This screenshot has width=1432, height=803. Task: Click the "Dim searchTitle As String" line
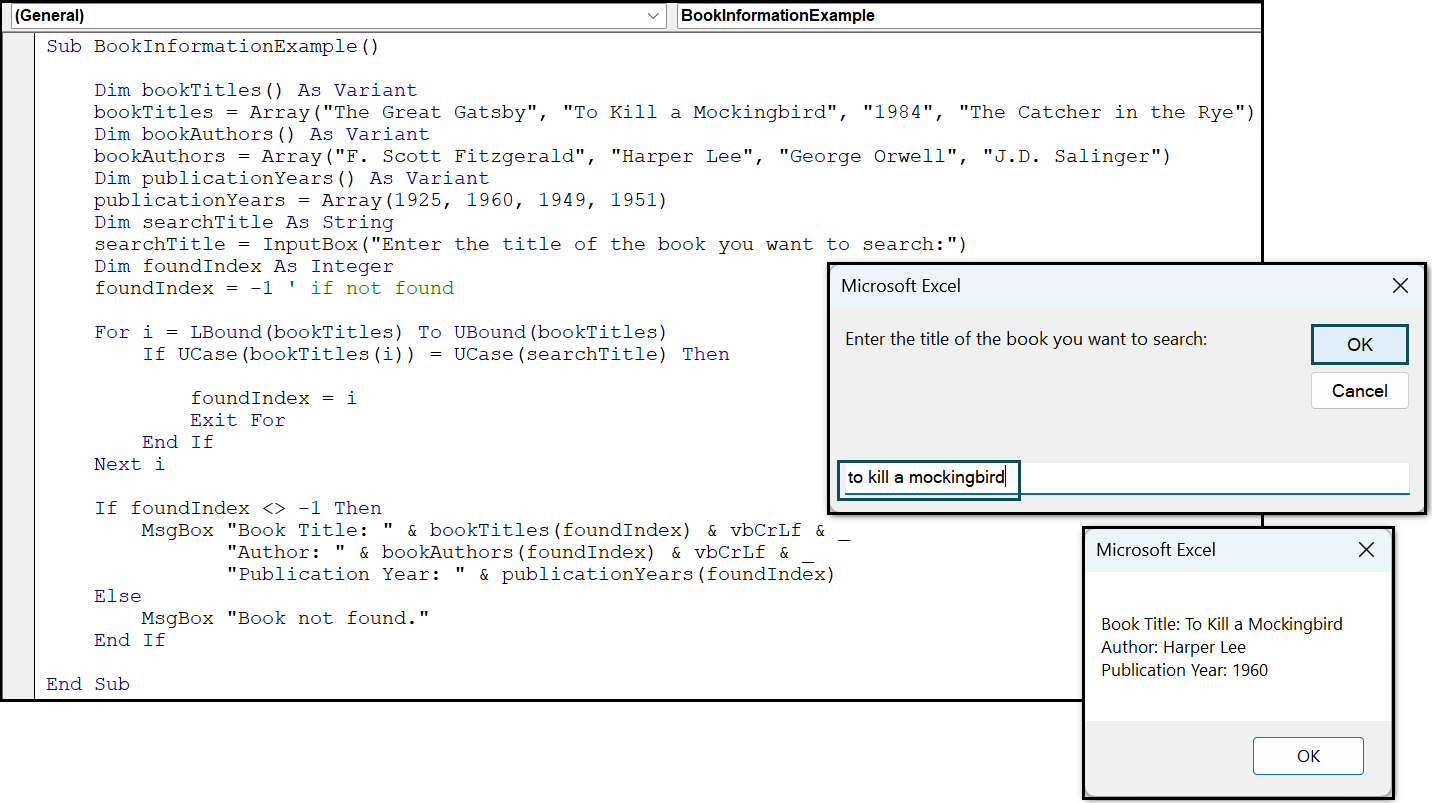click(244, 222)
